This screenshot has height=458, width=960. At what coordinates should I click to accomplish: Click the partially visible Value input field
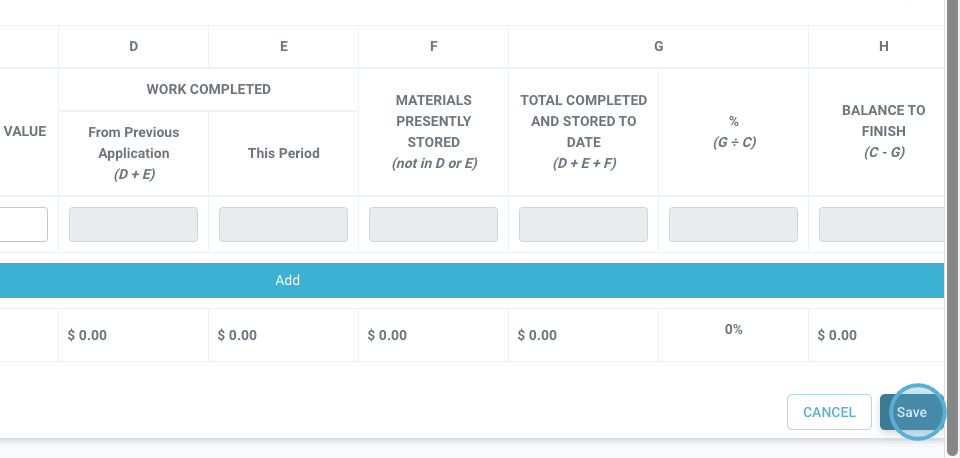click(23, 225)
